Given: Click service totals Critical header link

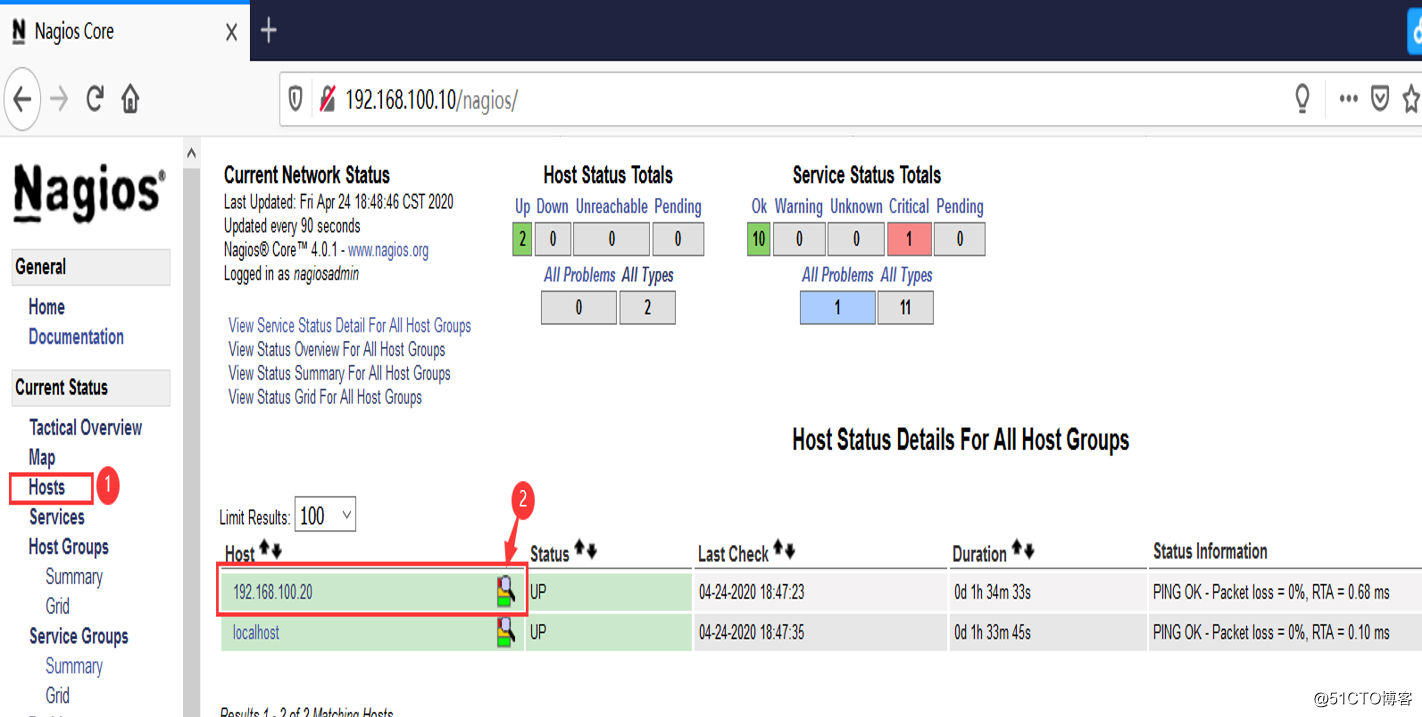Looking at the screenshot, I should point(909,207).
